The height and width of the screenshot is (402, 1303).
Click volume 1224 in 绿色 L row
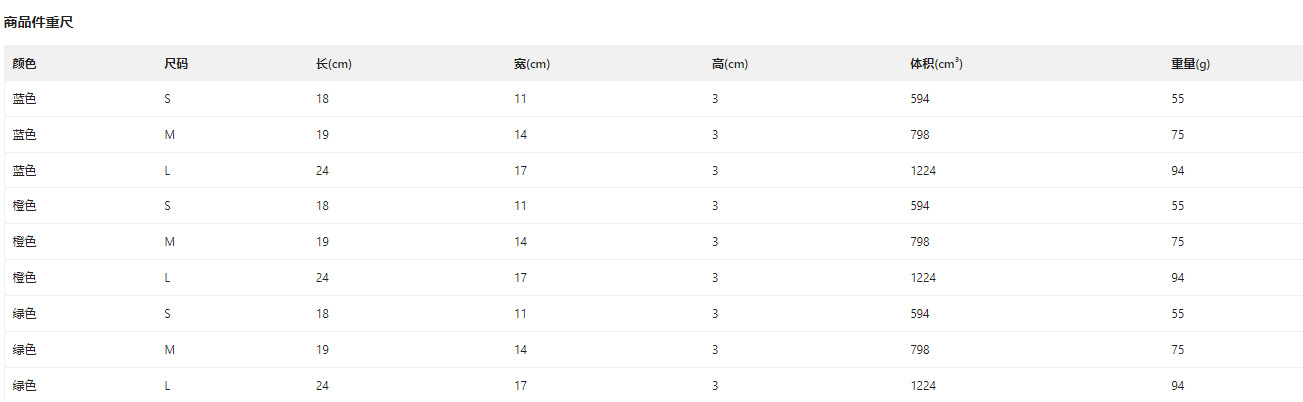923,386
